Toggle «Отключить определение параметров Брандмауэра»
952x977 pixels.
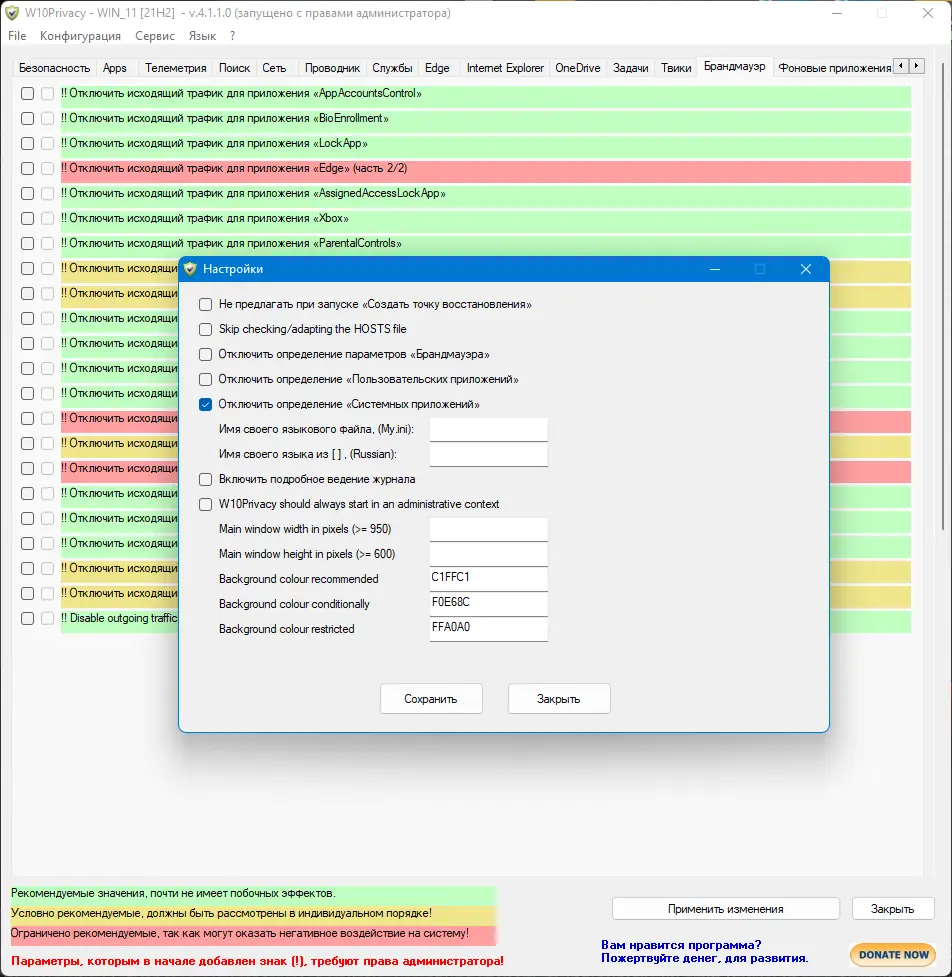pos(206,355)
